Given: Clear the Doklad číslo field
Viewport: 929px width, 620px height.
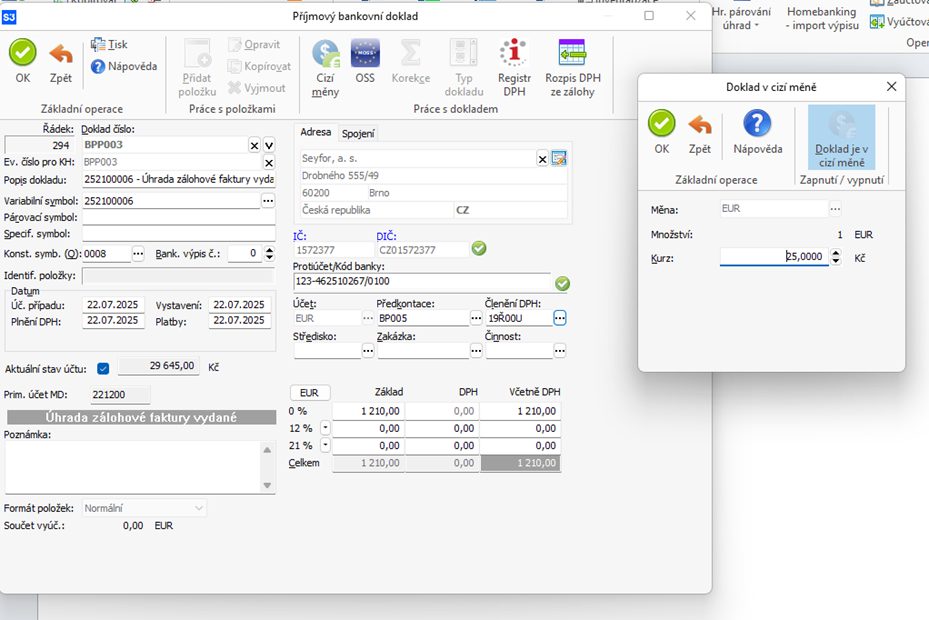Looking at the screenshot, I should 254,145.
